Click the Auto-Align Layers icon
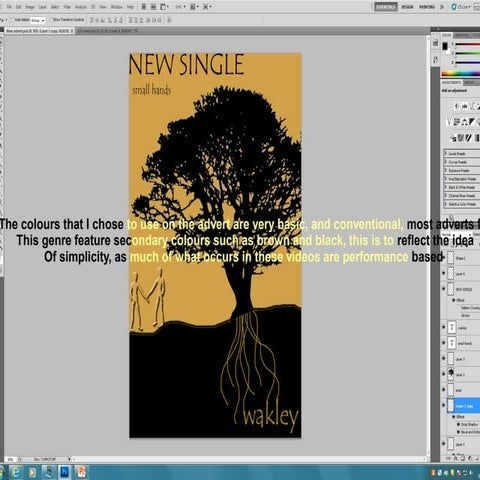480x480 pixels. [x=169, y=20]
